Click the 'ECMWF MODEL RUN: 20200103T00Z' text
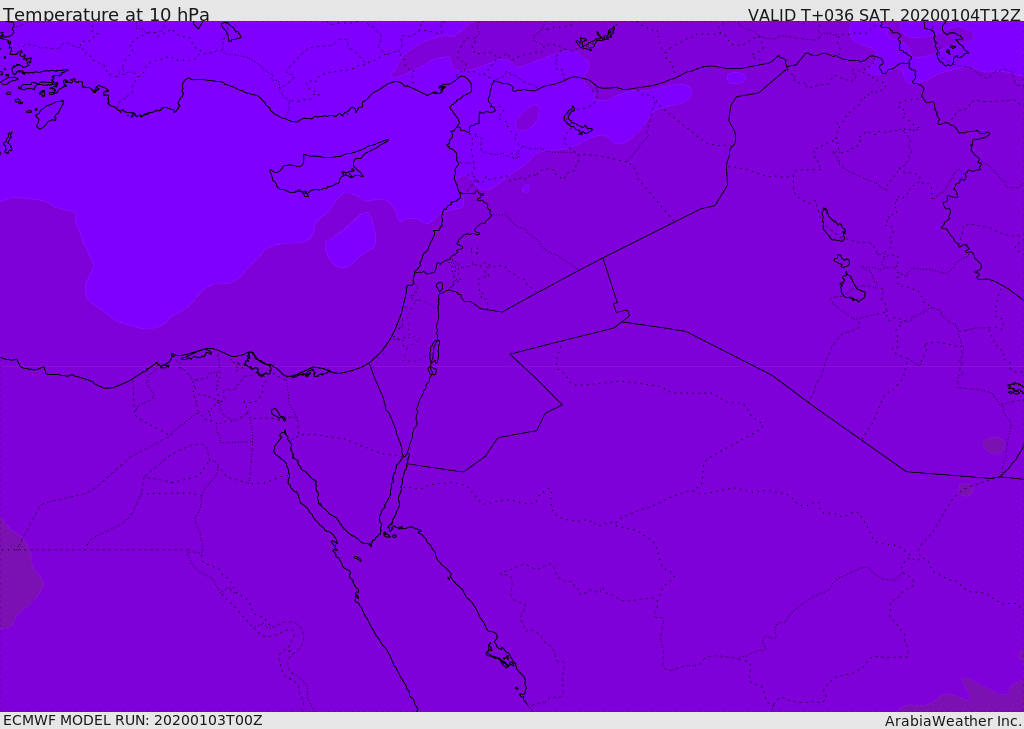 click(133, 720)
